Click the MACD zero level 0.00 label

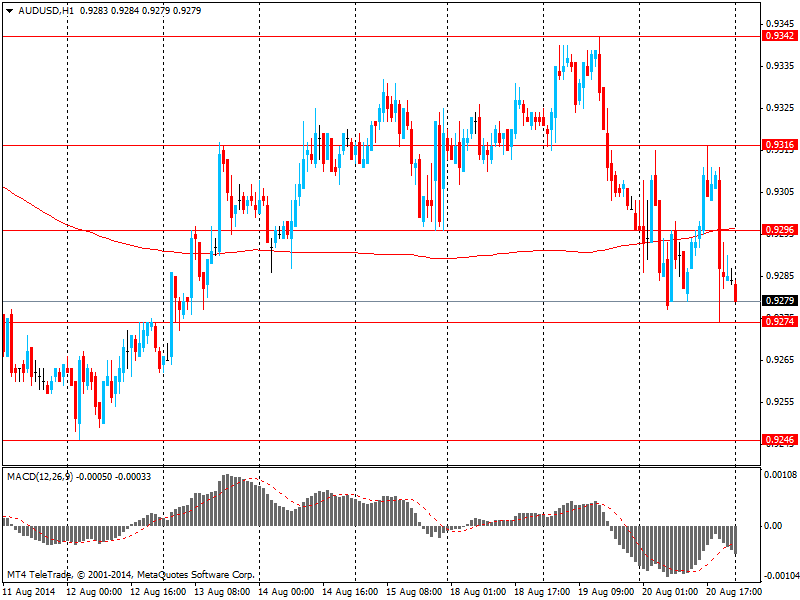pyautogui.click(x=773, y=526)
